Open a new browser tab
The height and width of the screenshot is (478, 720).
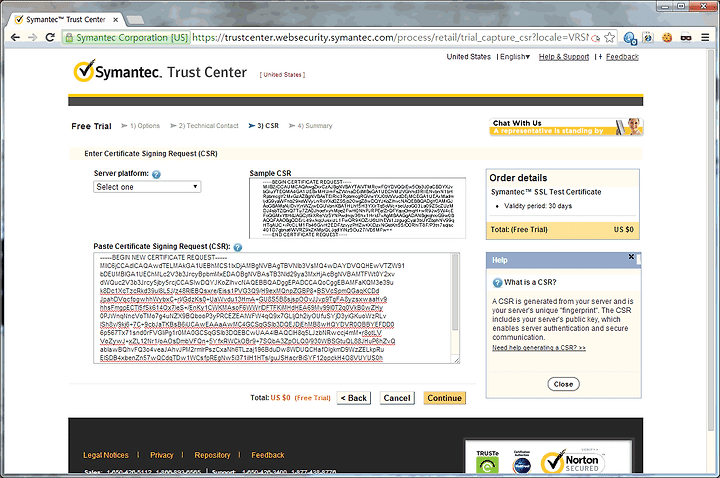[135, 20]
